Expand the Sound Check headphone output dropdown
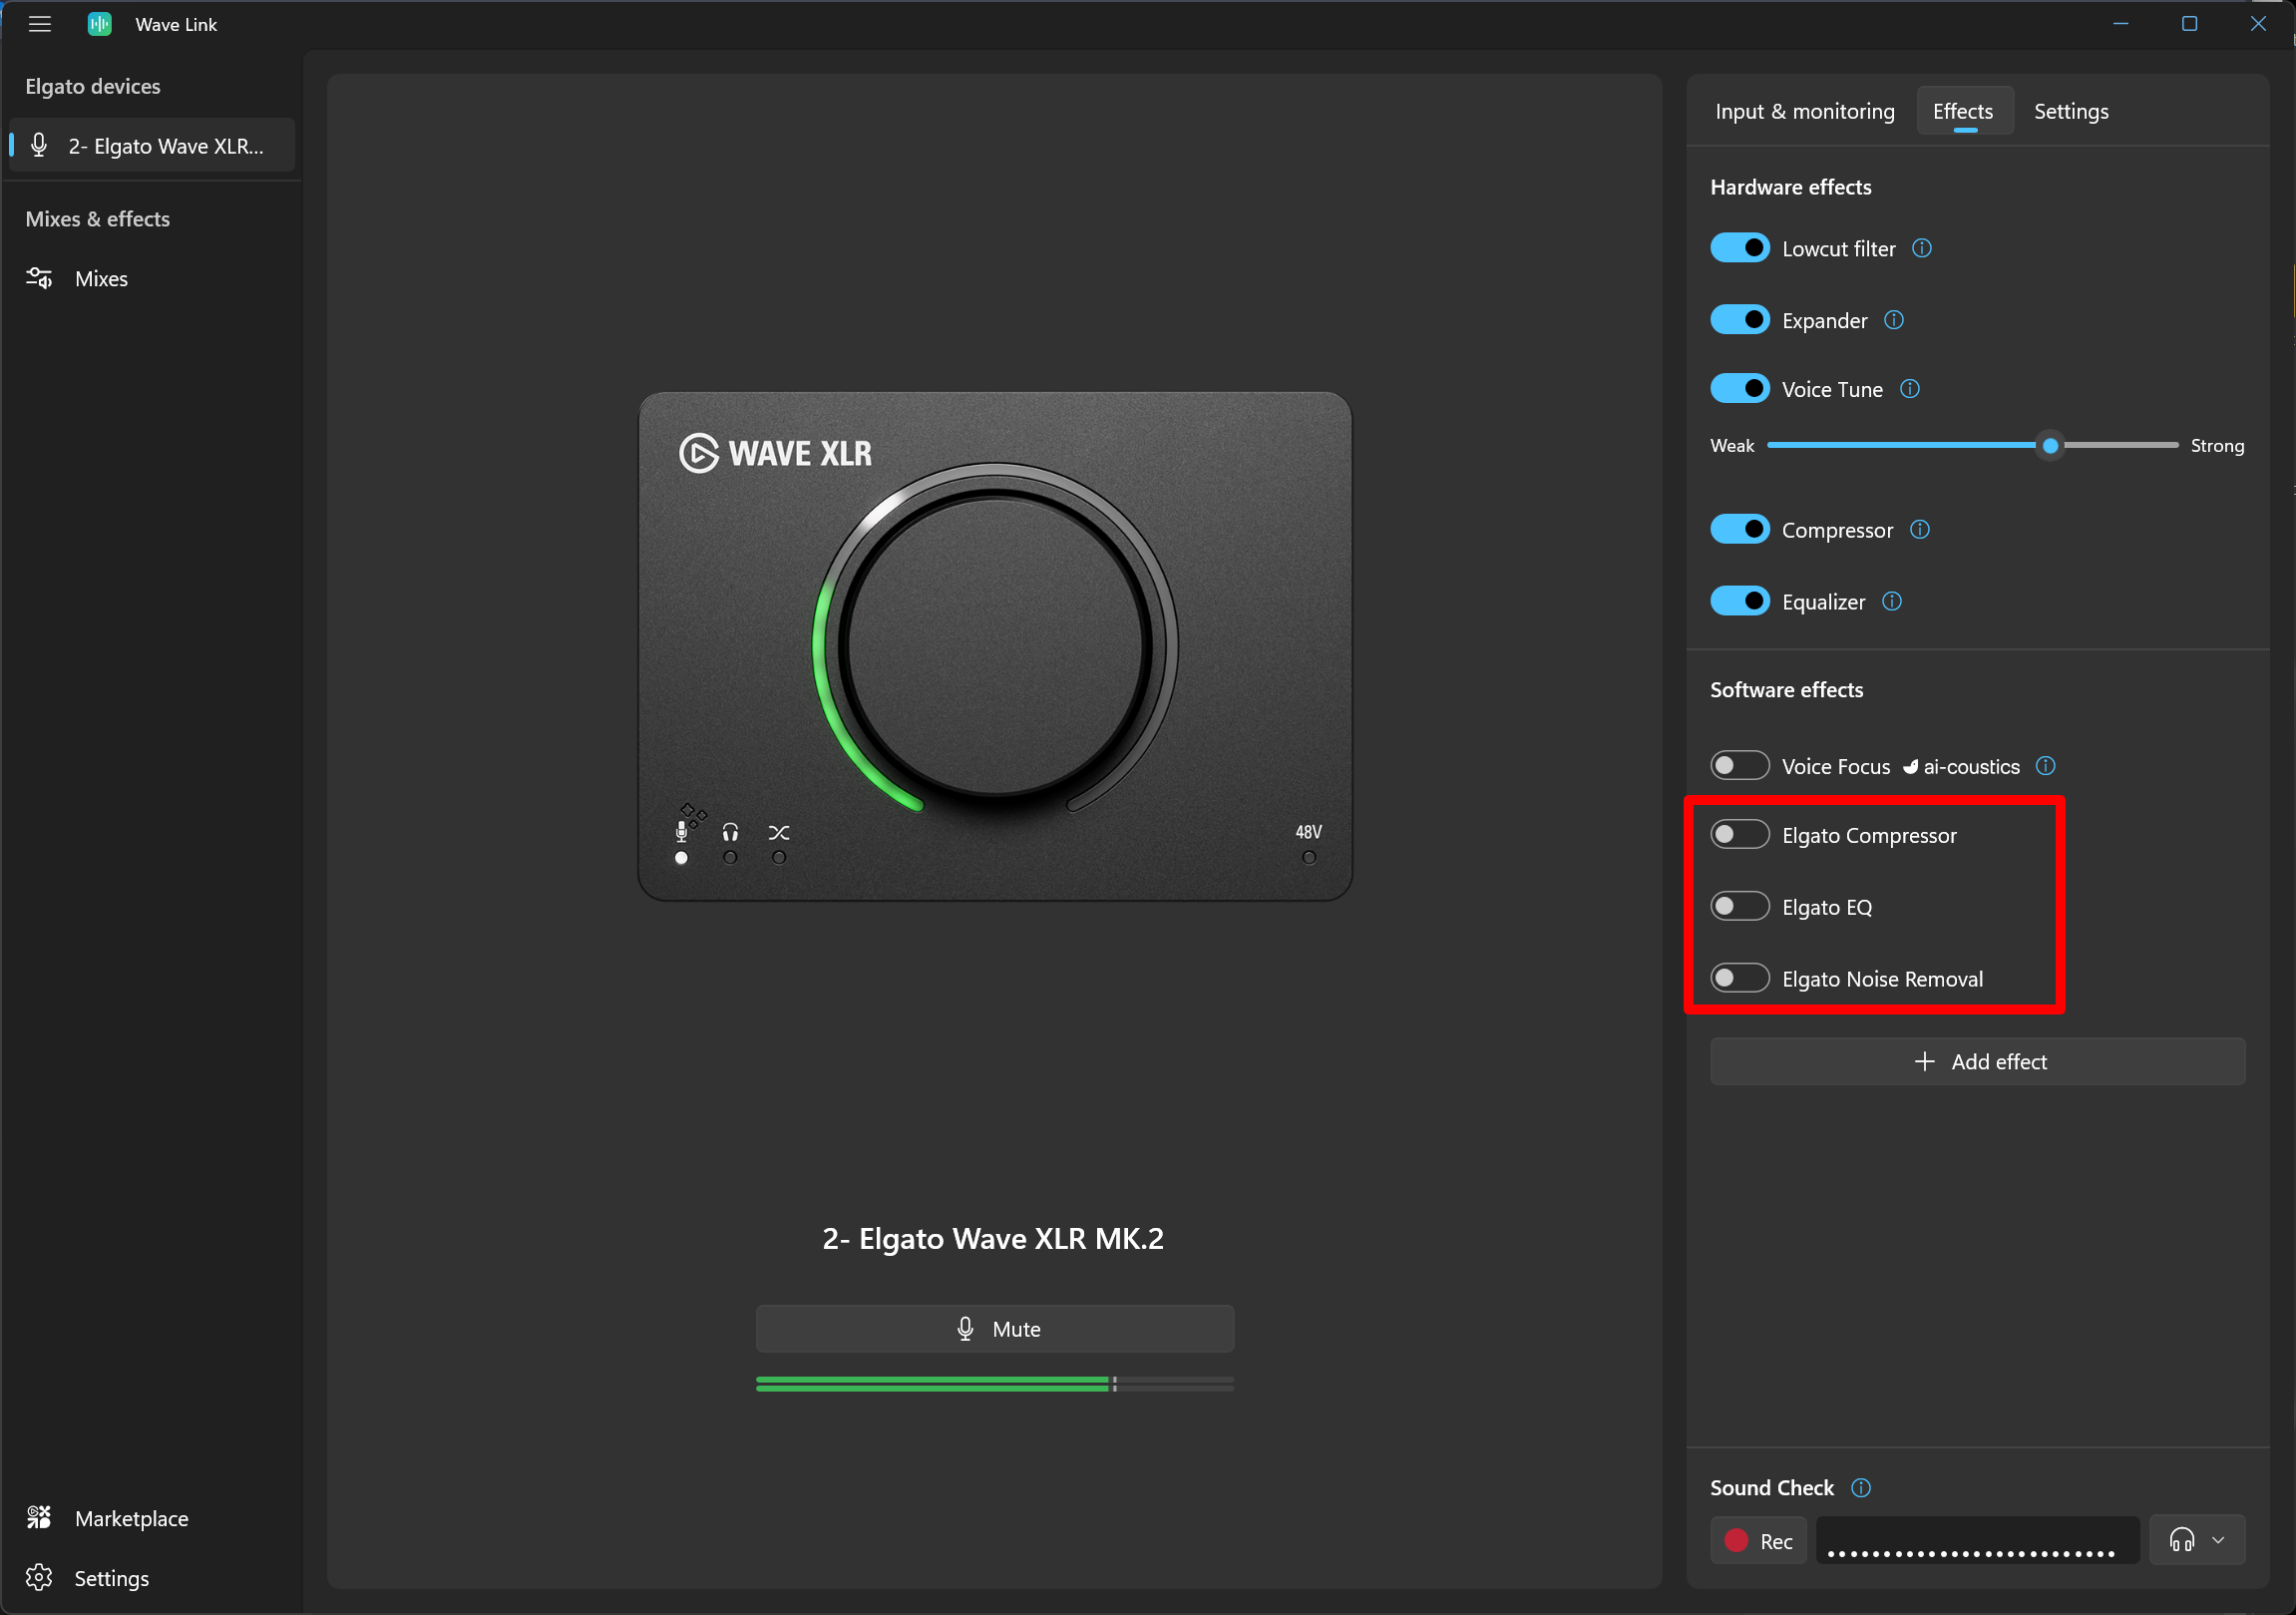 [2197, 1540]
